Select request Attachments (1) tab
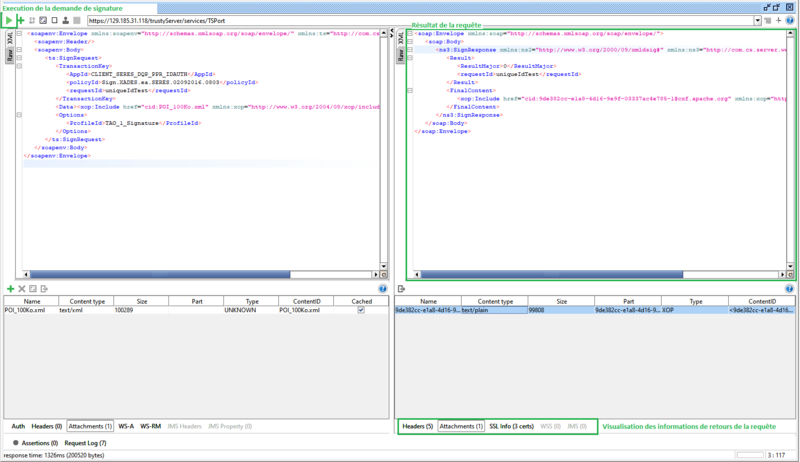The width and height of the screenshot is (800, 462). (90, 426)
